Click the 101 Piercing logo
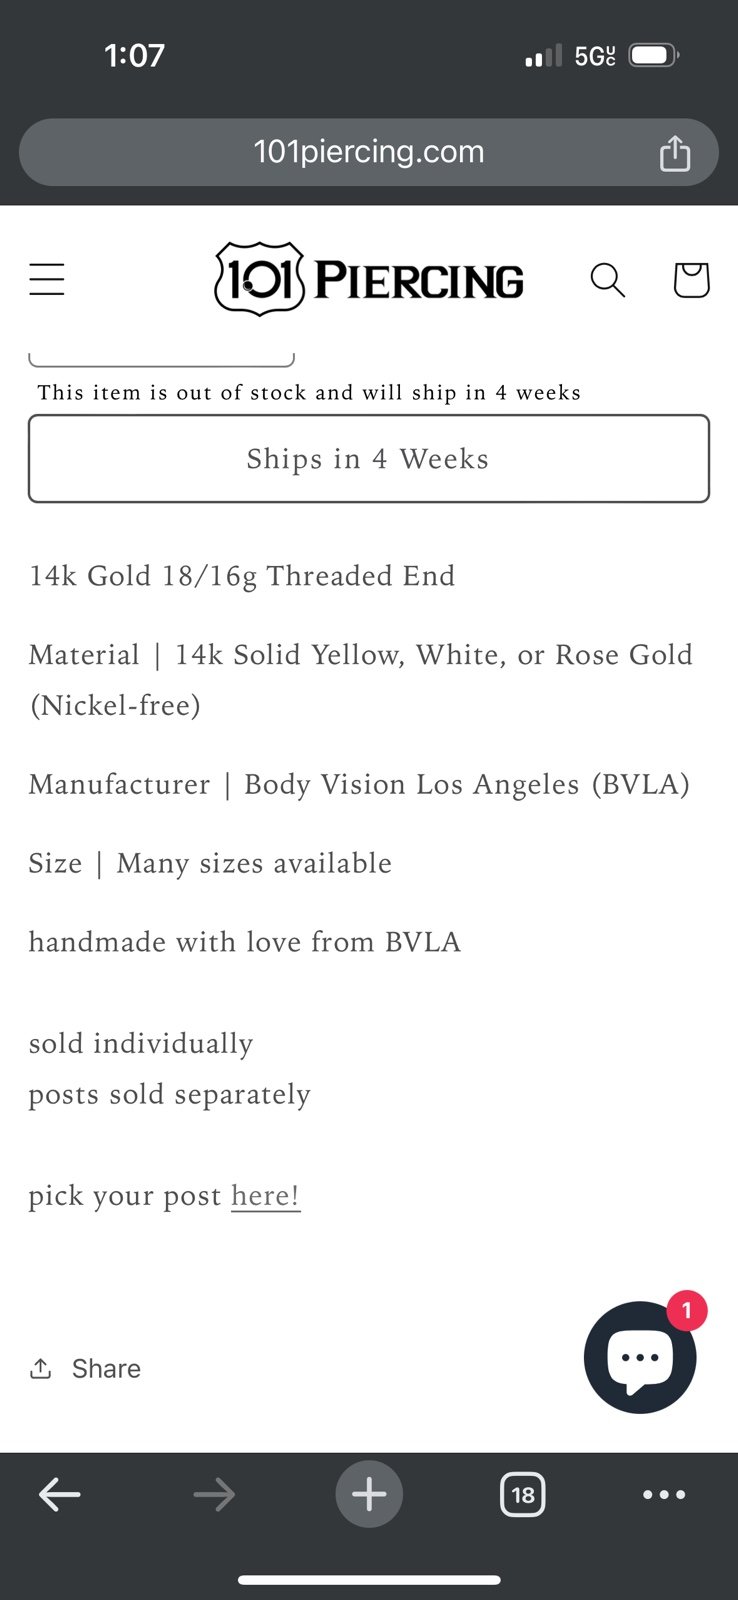The image size is (738, 1600). 369,279
